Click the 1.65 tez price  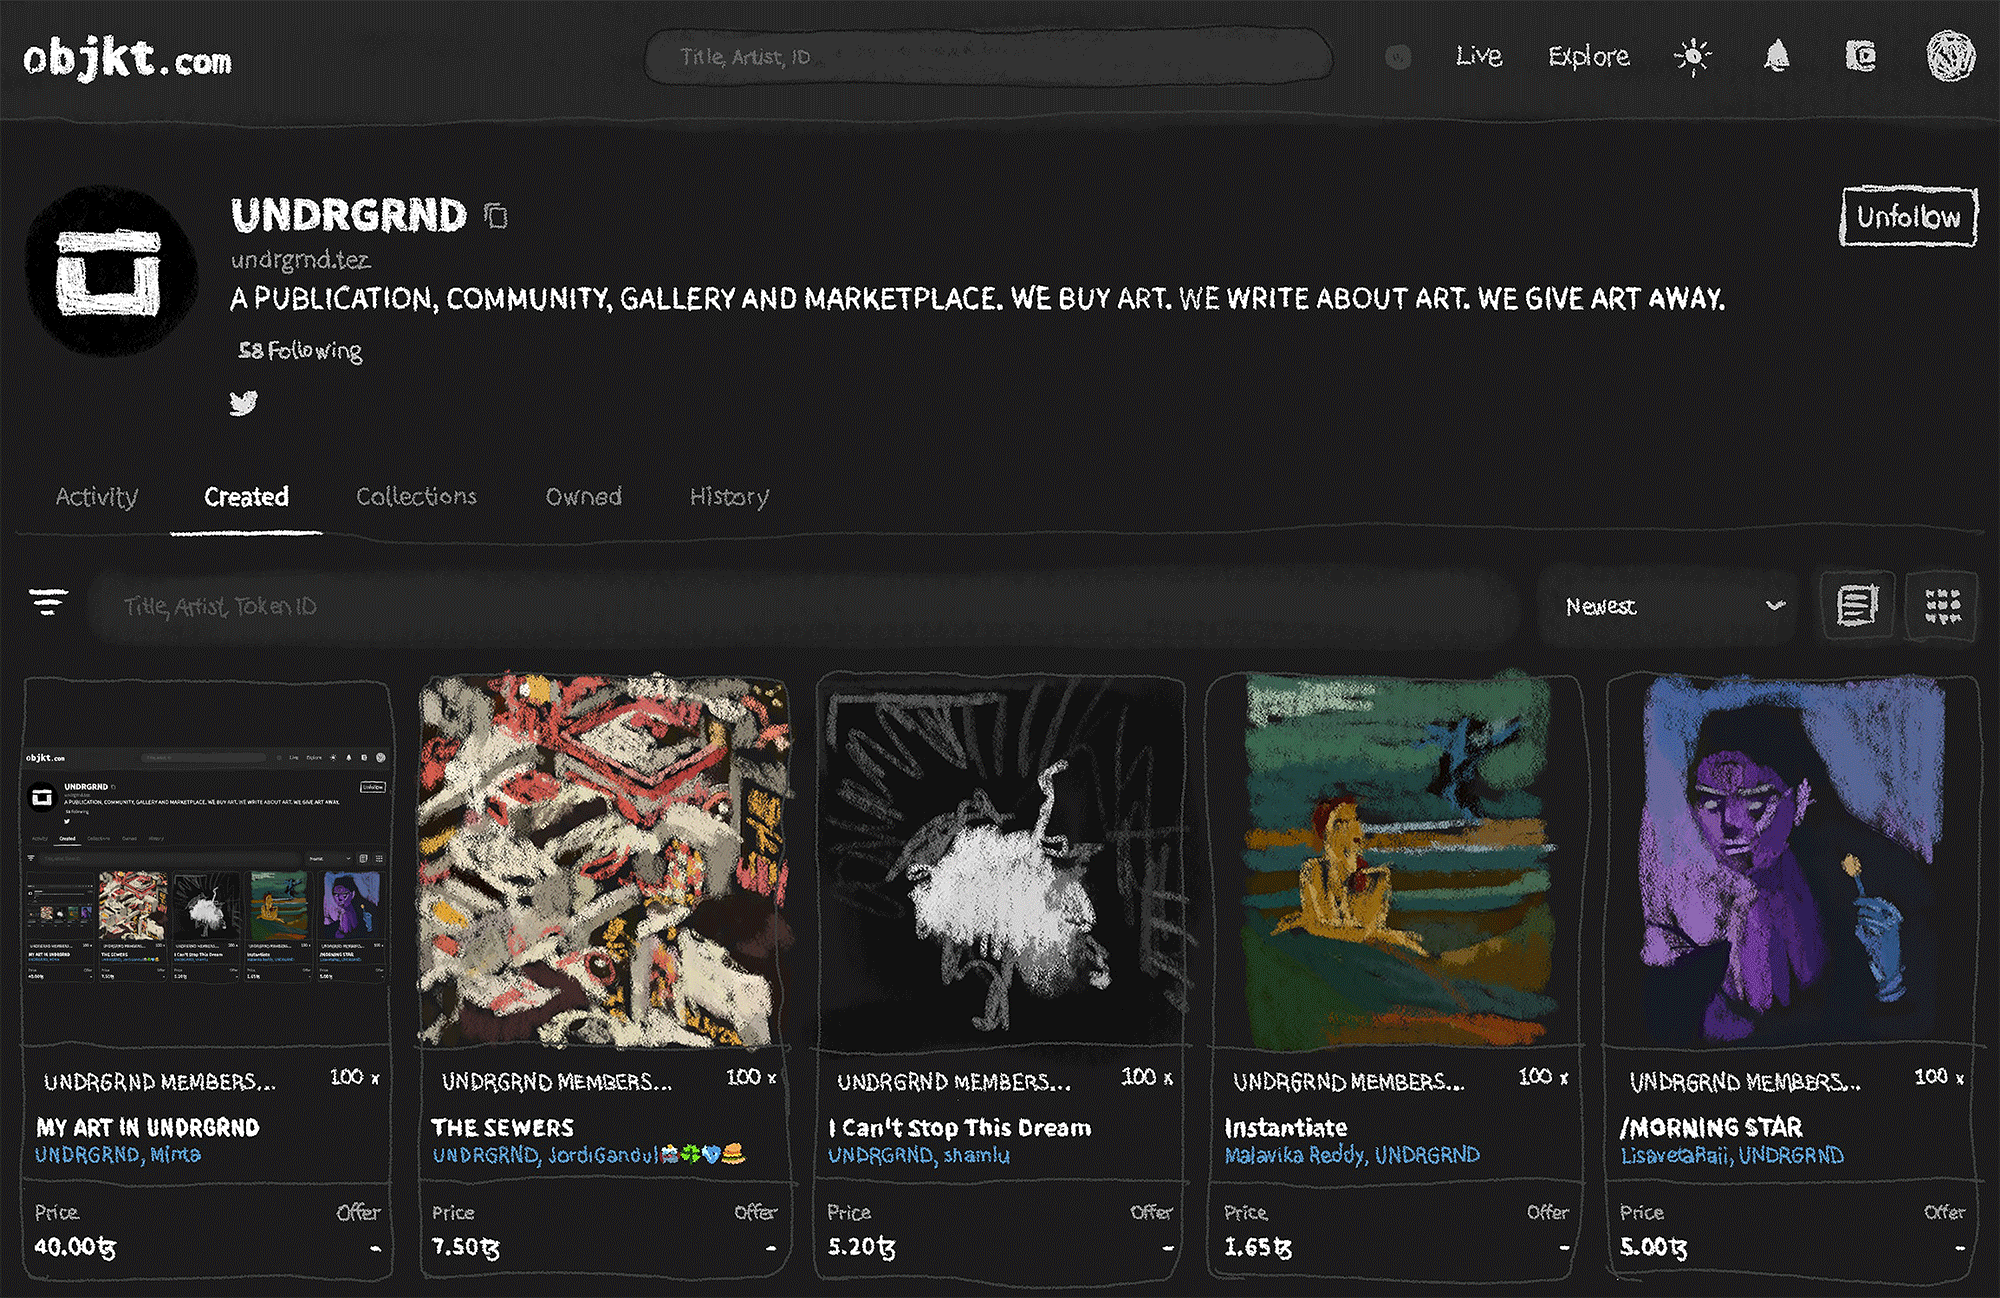(x=1258, y=1247)
